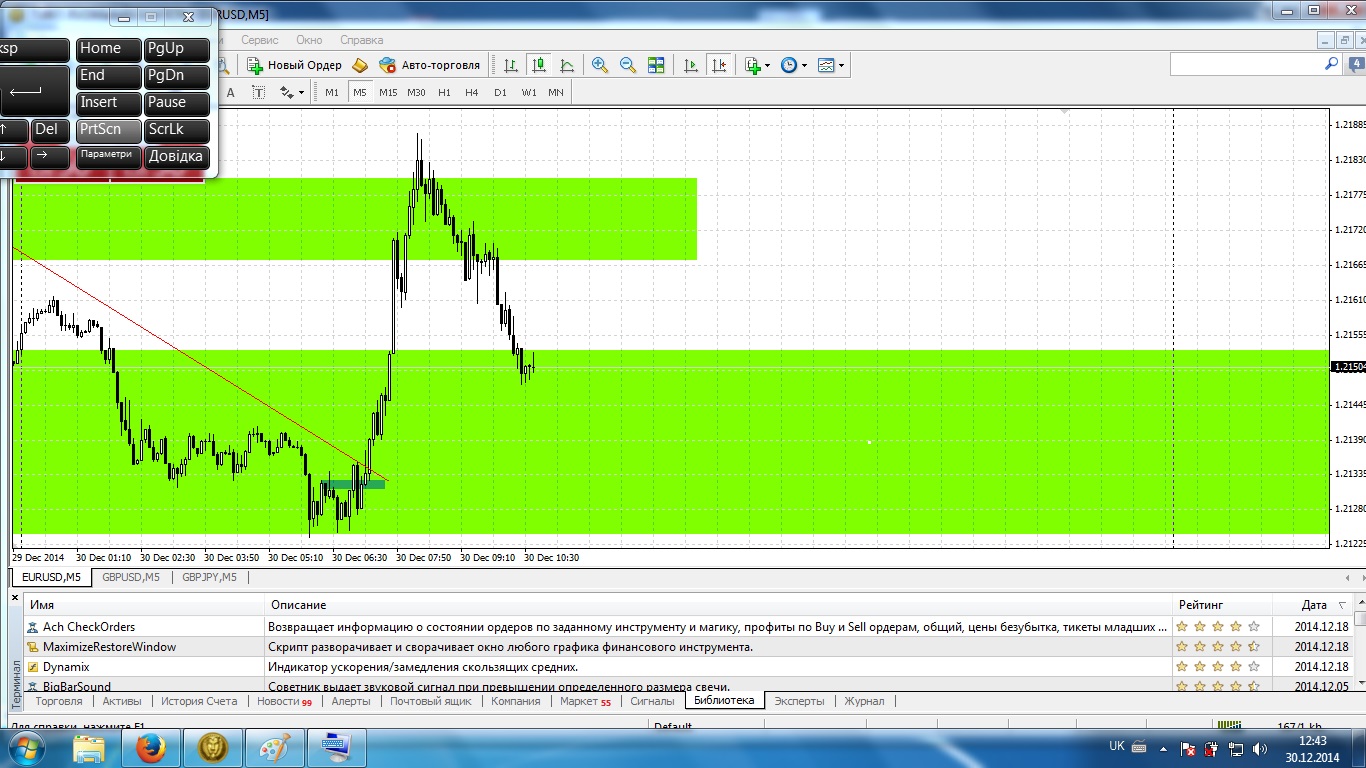Open the New Order (Новый Ордер) dialog

pyautogui.click(x=294, y=65)
